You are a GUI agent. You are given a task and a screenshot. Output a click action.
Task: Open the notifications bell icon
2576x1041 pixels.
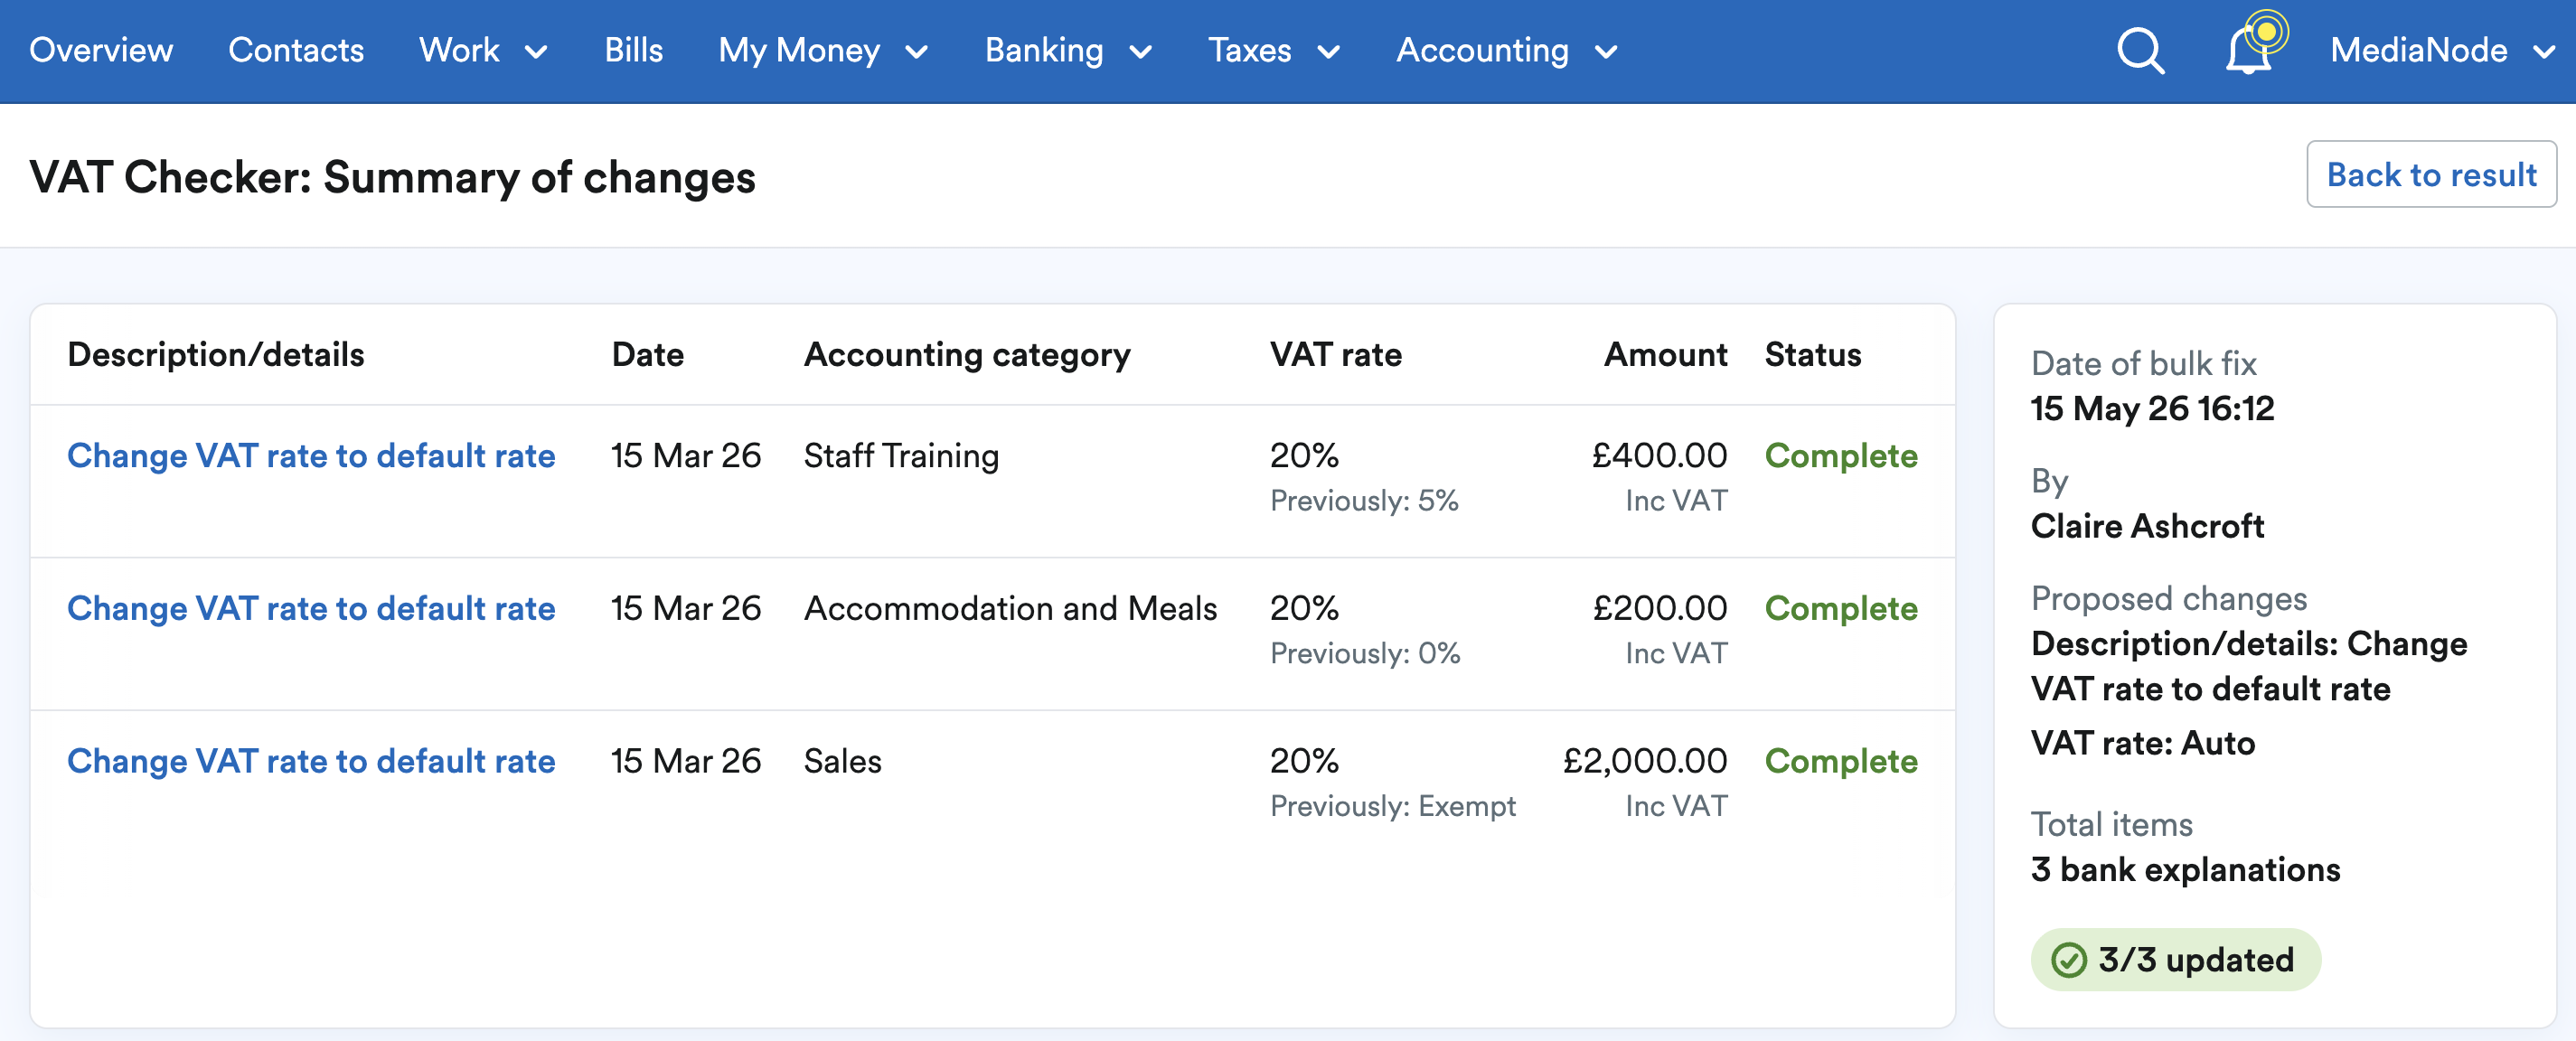coord(2248,50)
